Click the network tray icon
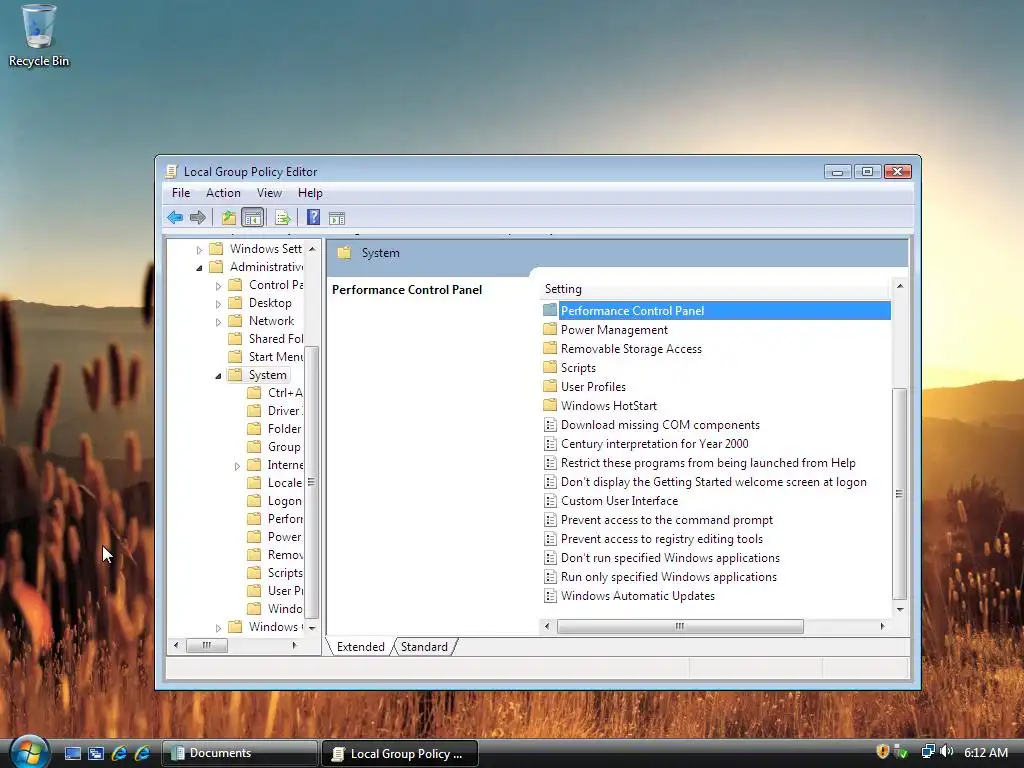Image resolution: width=1024 pixels, height=768 pixels. (x=927, y=752)
